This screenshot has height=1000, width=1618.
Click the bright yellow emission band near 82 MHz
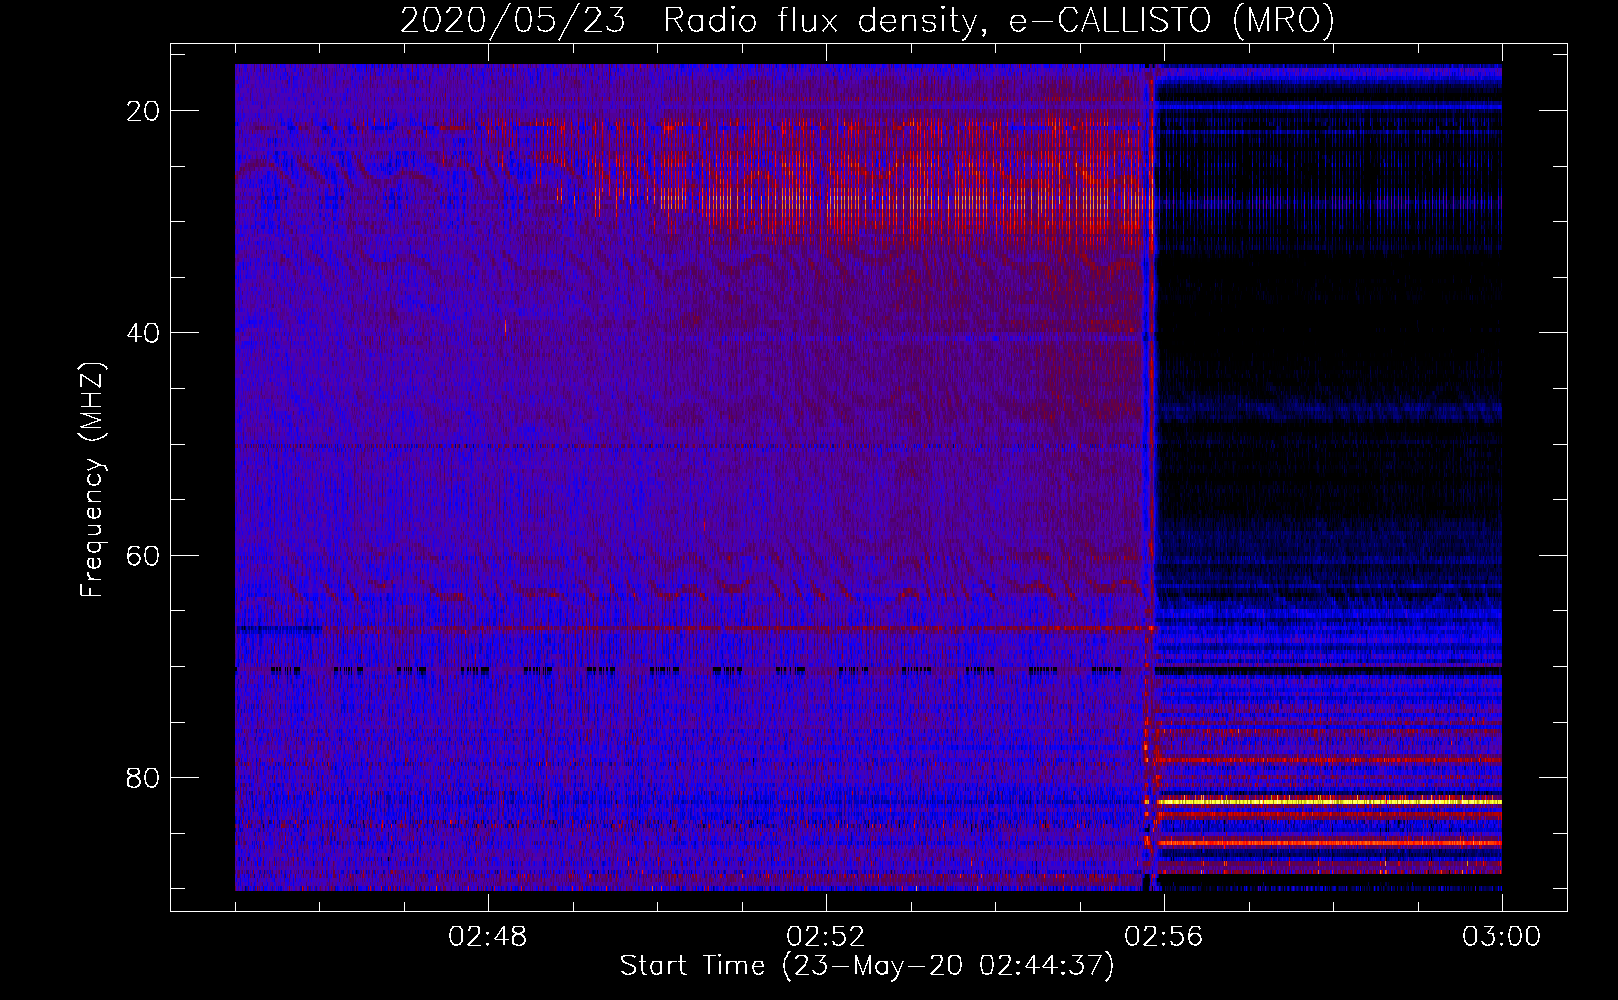pos(1328,801)
